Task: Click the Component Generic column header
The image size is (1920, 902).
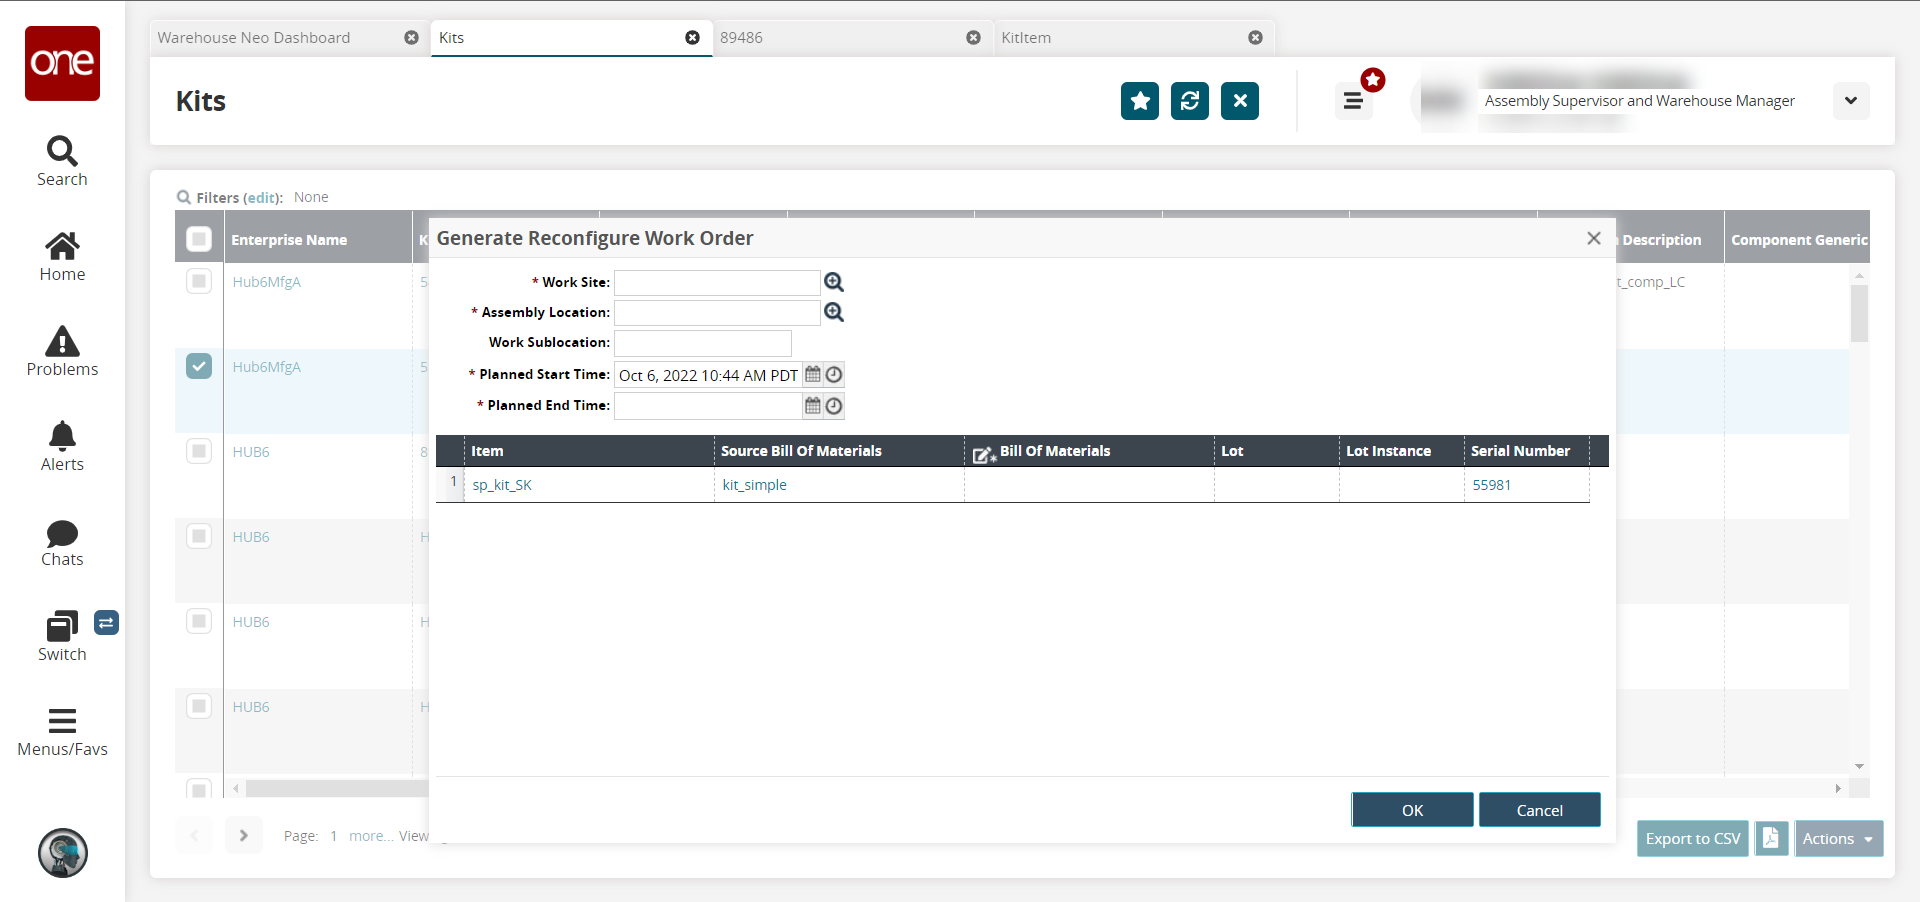Action: coord(1799,240)
